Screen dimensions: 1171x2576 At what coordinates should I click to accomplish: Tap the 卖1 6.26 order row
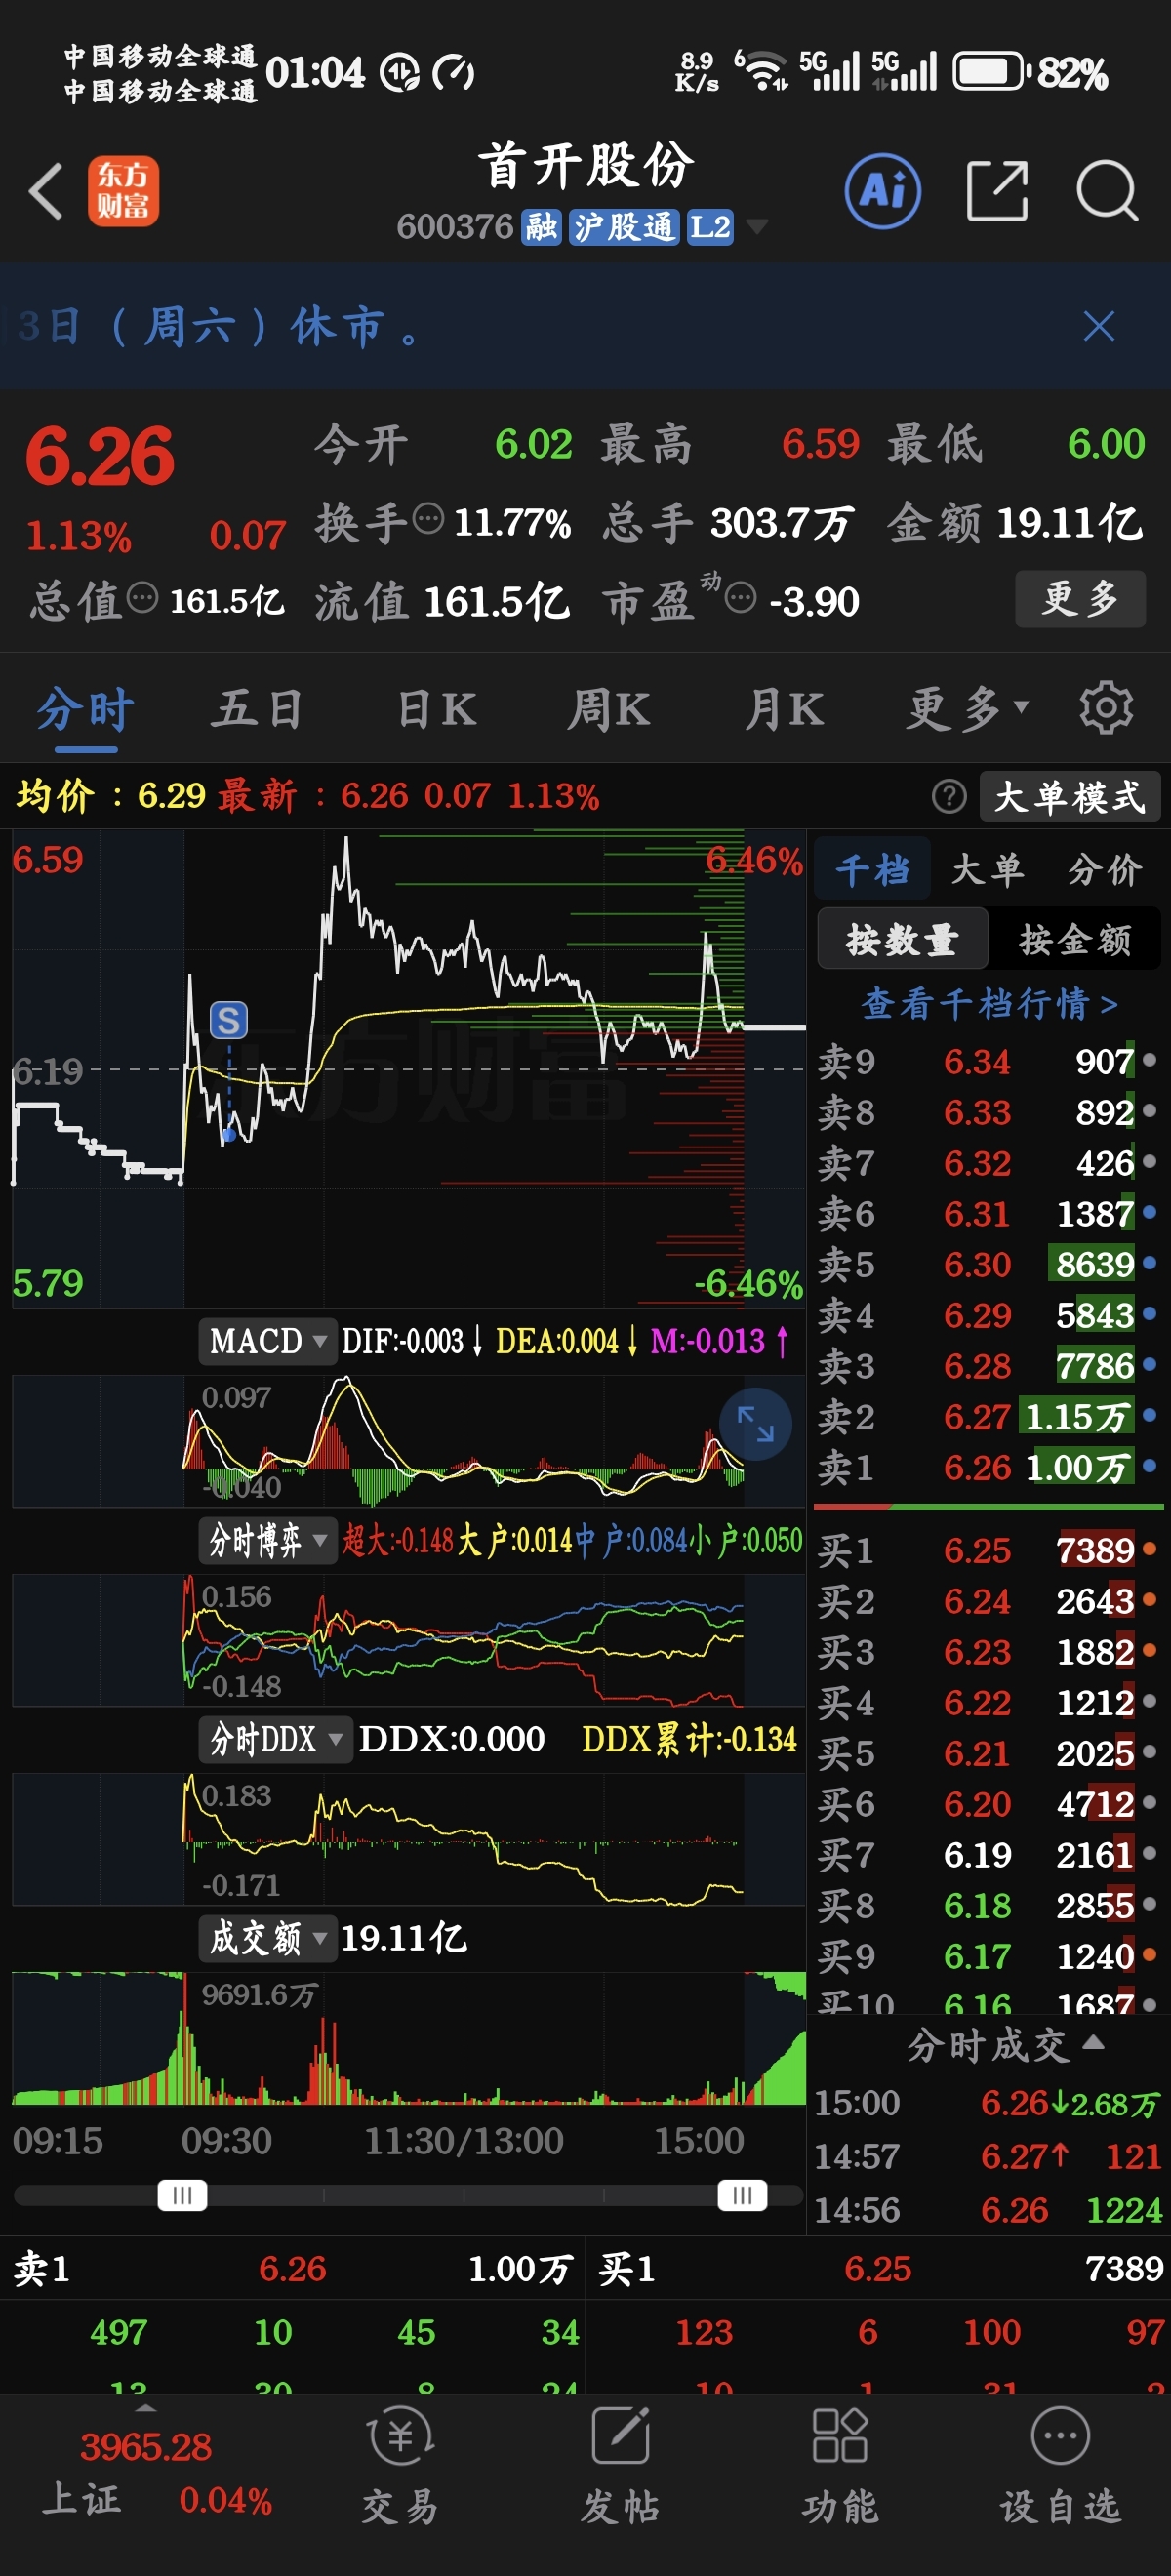point(988,1467)
